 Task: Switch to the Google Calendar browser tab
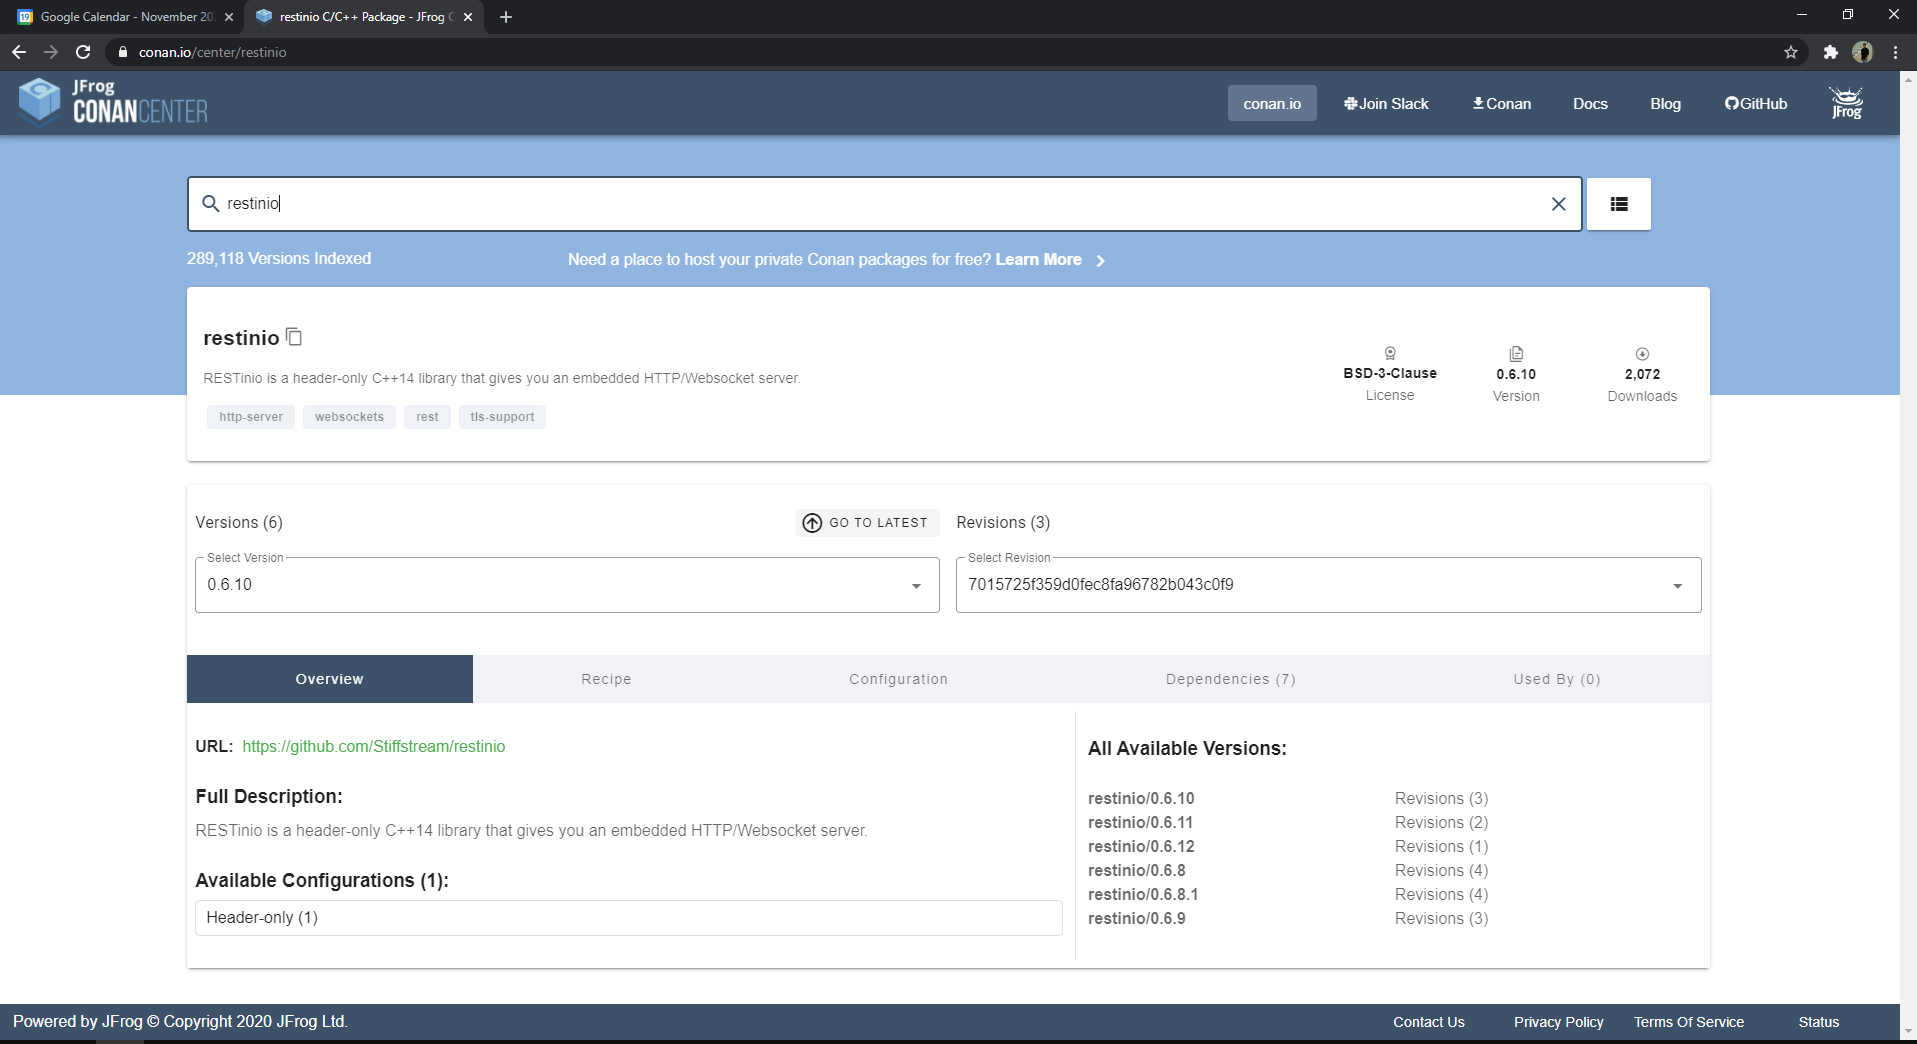click(125, 17)
